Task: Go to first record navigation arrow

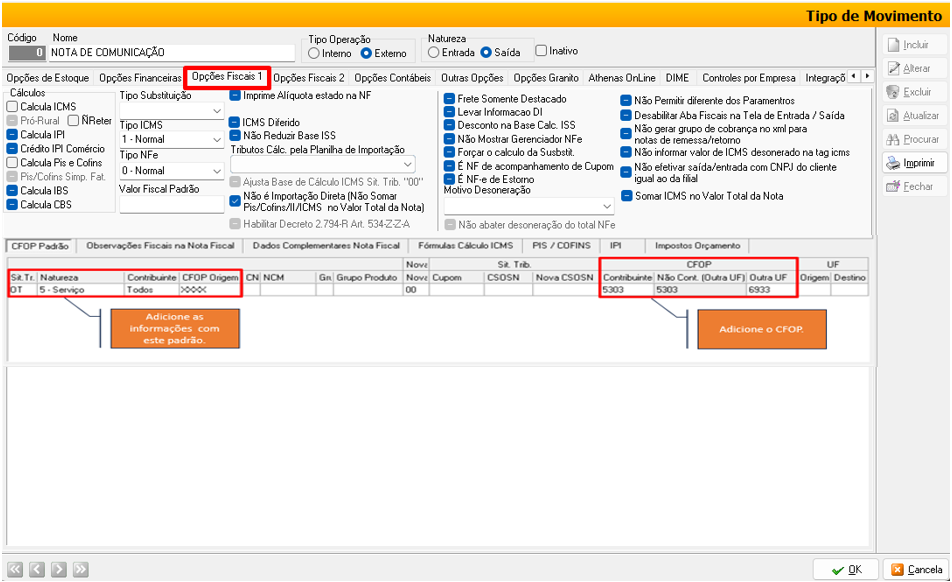Action: coord(15,569)
